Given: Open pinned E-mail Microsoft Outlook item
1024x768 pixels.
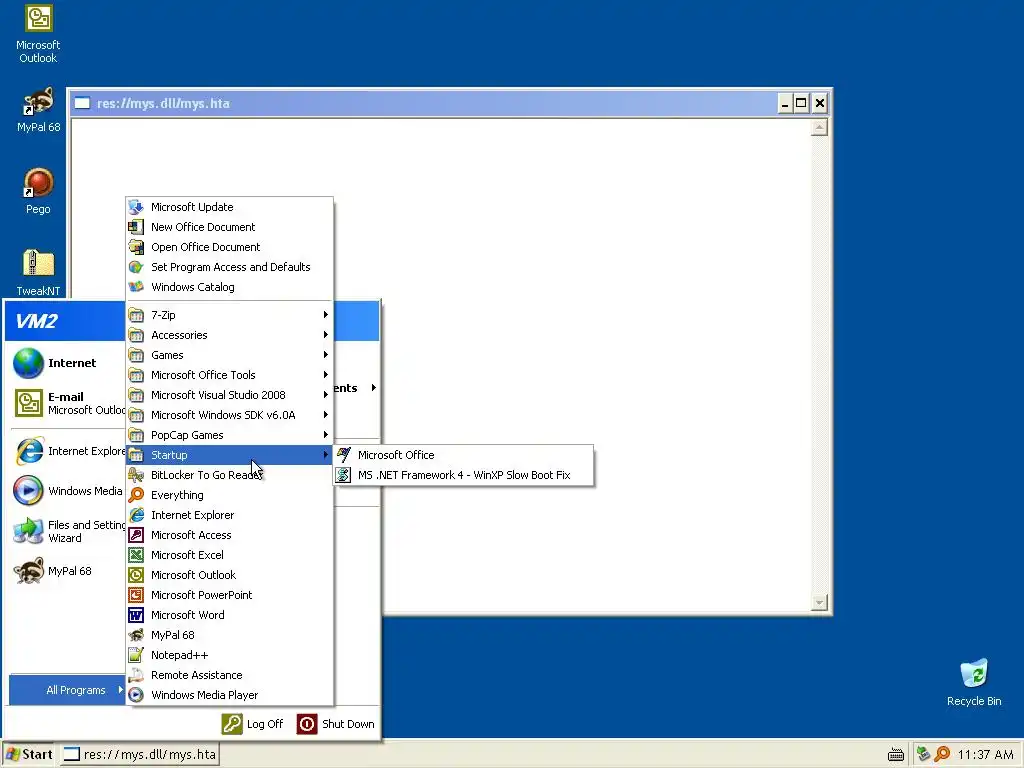Looking at the screenshot, I should point(67,403).
